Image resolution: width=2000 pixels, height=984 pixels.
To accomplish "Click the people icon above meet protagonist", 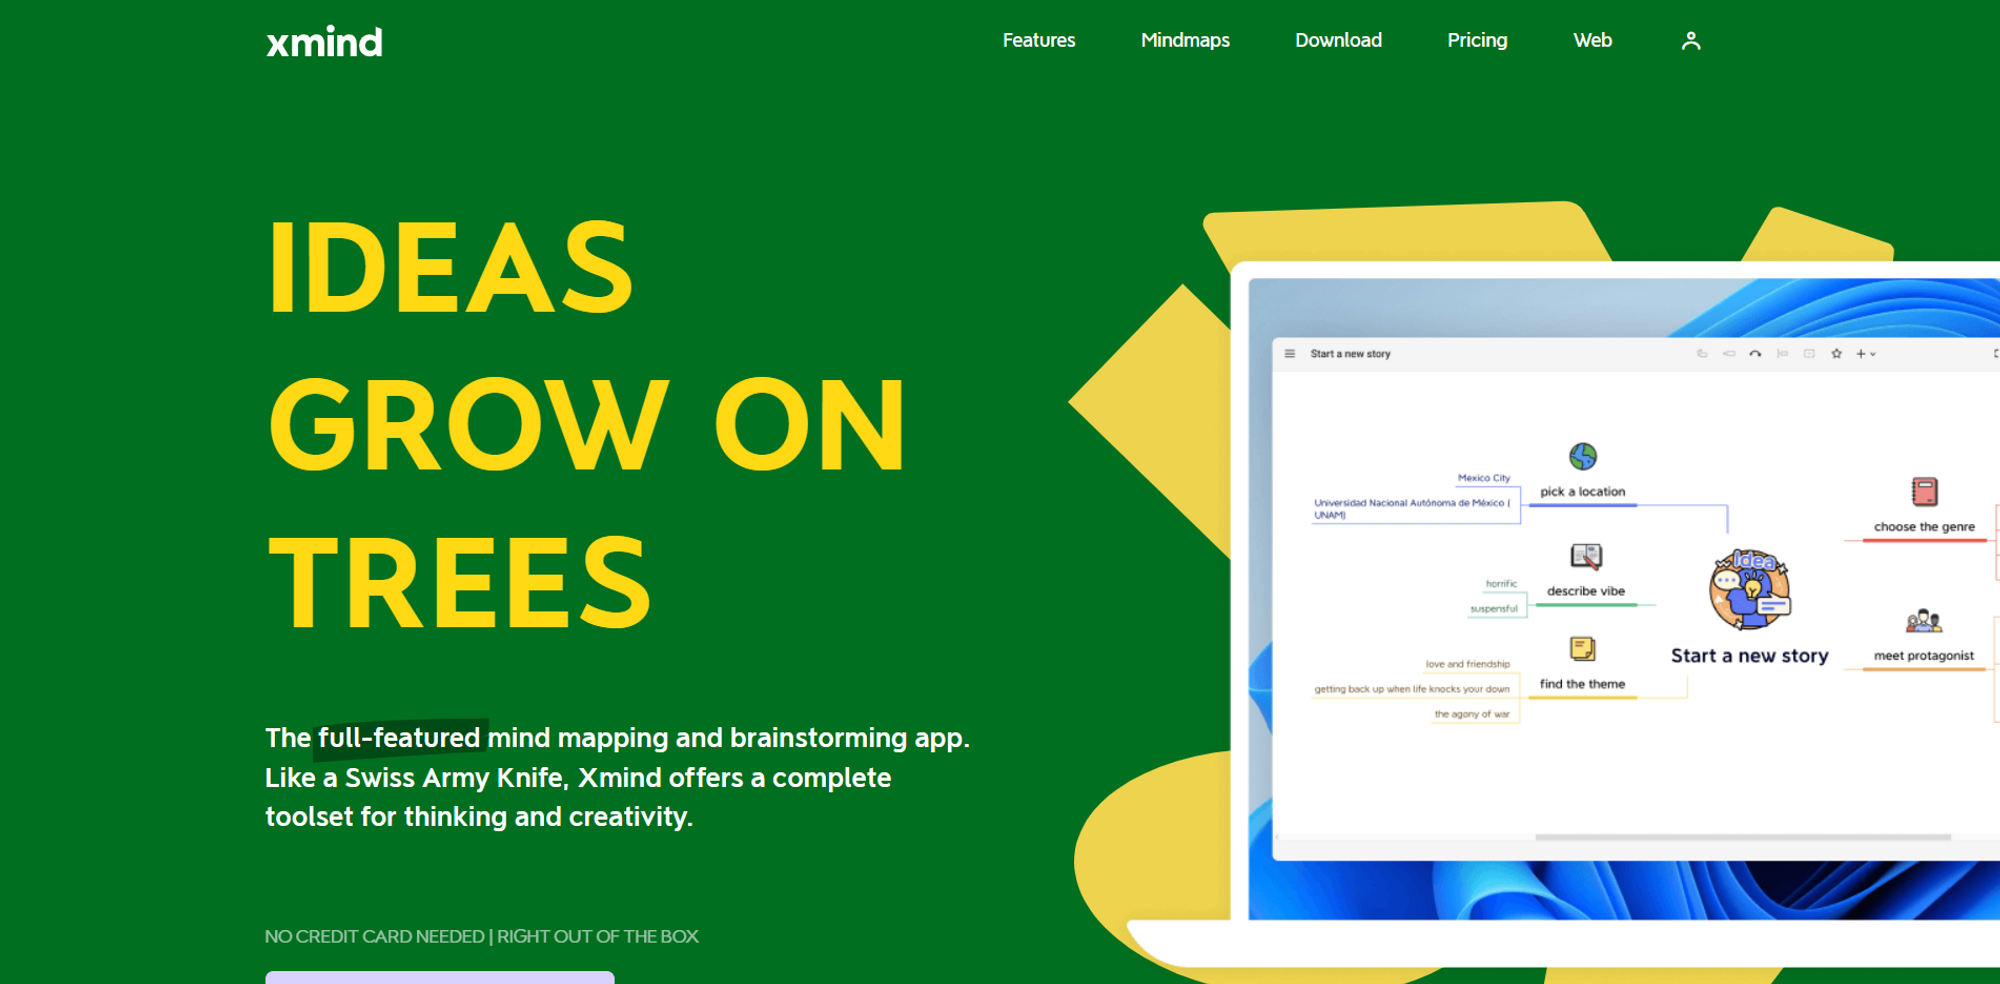I will [x=1923, y=621].
